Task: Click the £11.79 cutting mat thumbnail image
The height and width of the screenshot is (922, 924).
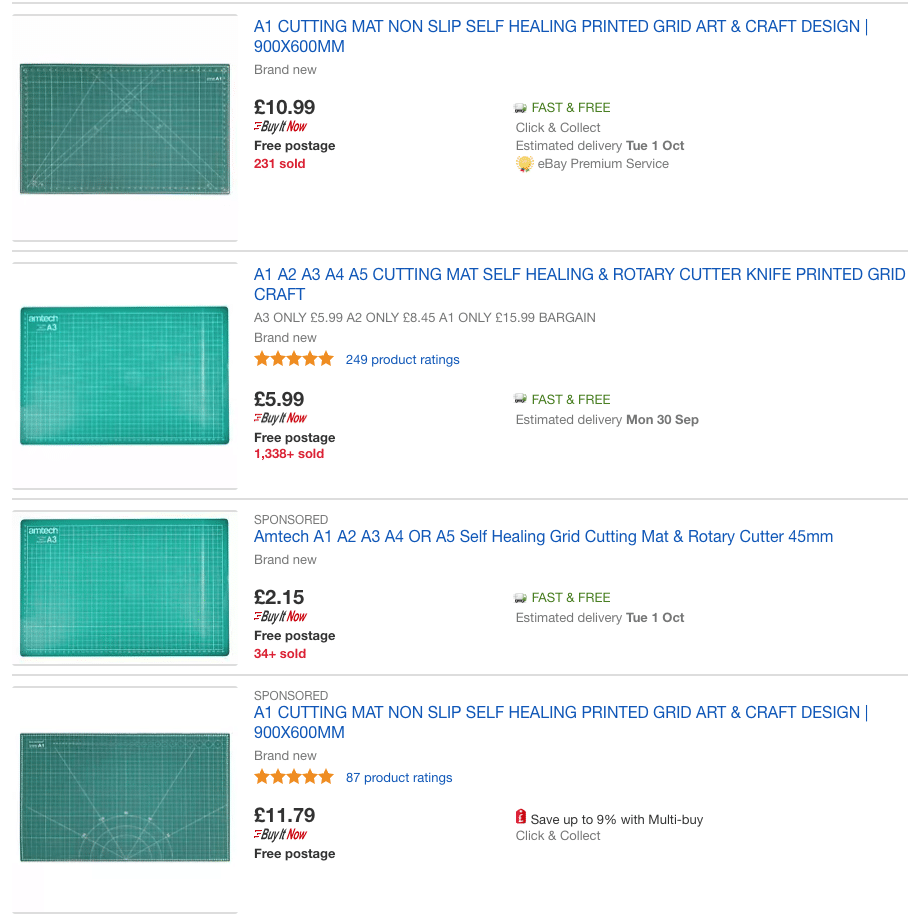Action: pos(125,797)
